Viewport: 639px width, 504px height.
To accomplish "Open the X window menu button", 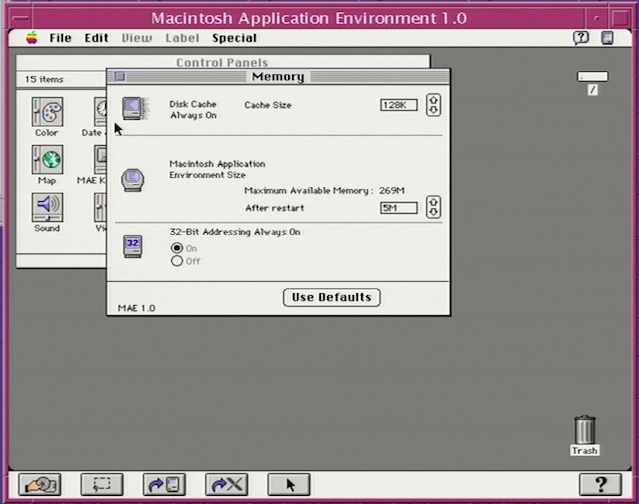I will (21, 18).
